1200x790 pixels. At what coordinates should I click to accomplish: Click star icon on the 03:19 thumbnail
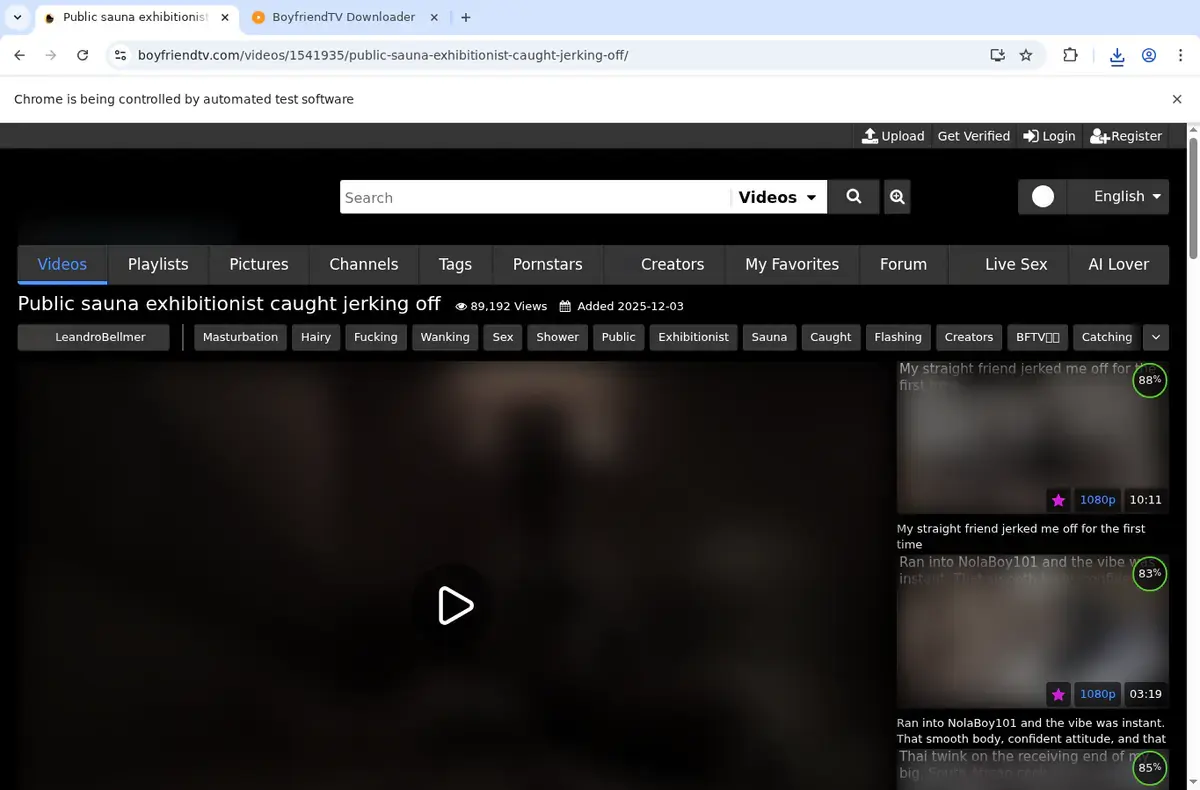point(1058,694)
